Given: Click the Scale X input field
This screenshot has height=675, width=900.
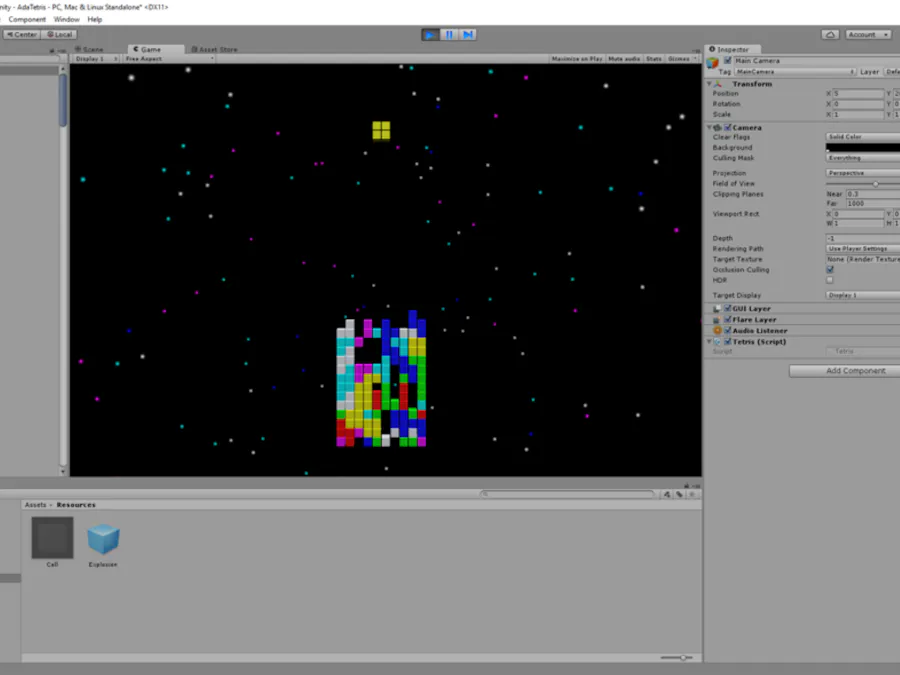Looking at the screenshot, I should coord(858,114).
